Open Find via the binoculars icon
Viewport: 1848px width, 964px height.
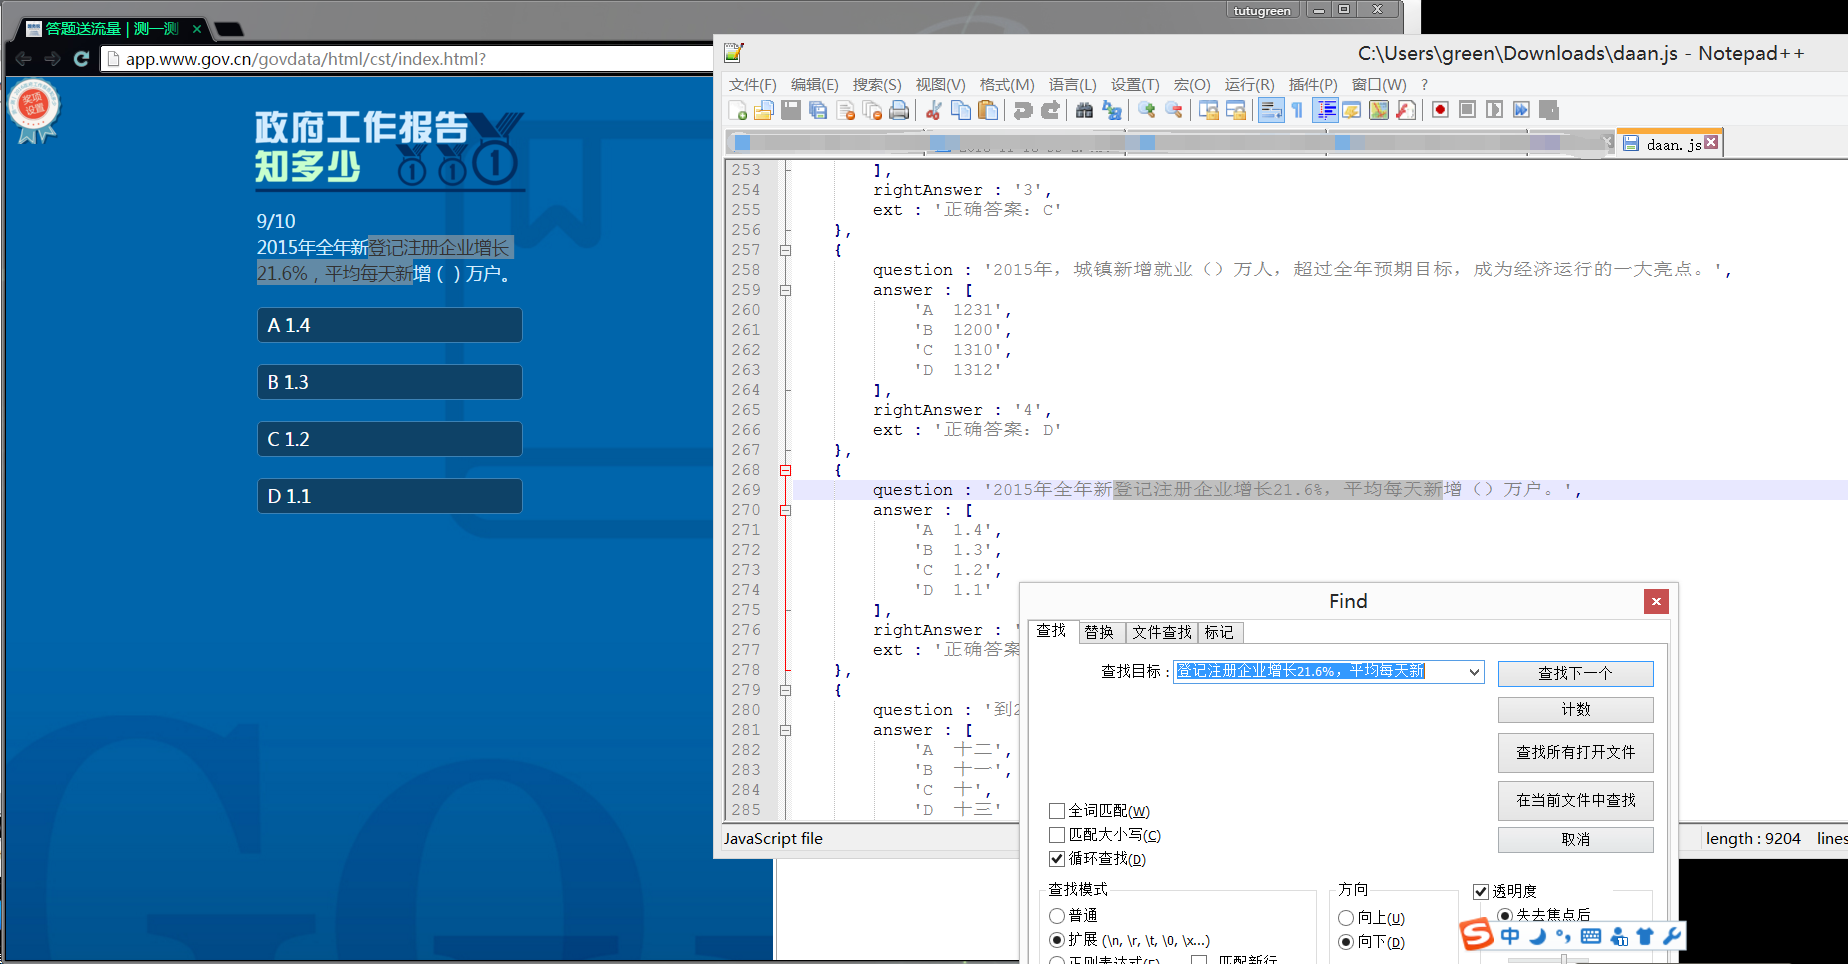pos(1084,110)
